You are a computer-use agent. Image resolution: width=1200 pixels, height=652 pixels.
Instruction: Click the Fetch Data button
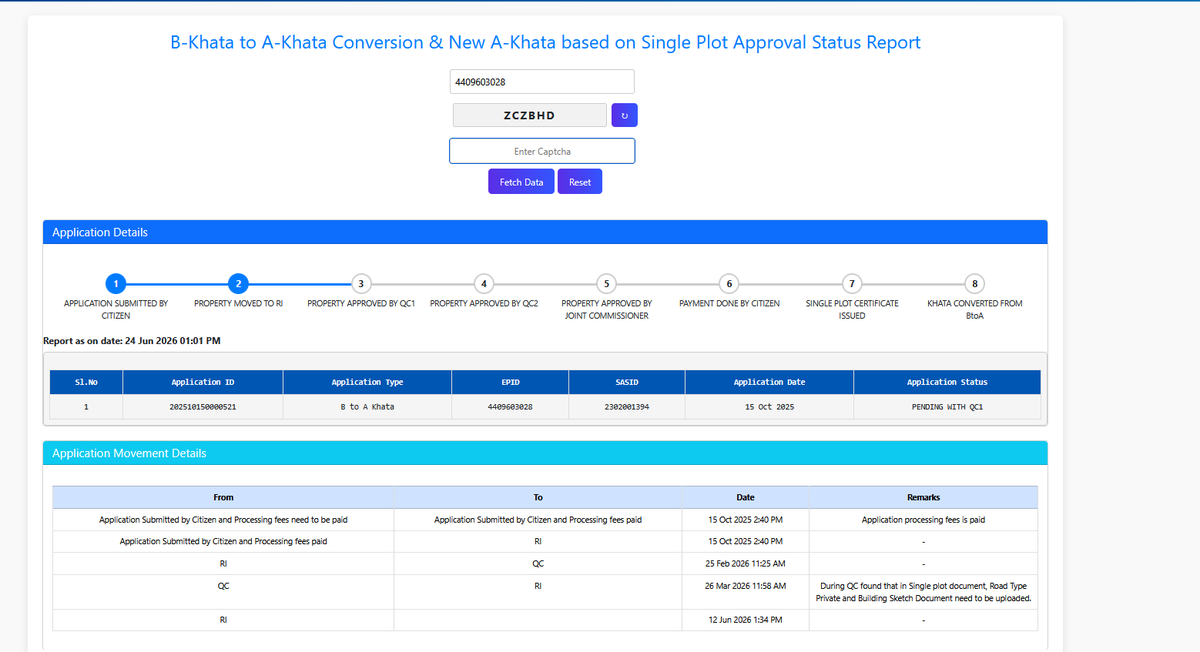tap(521, 182)
